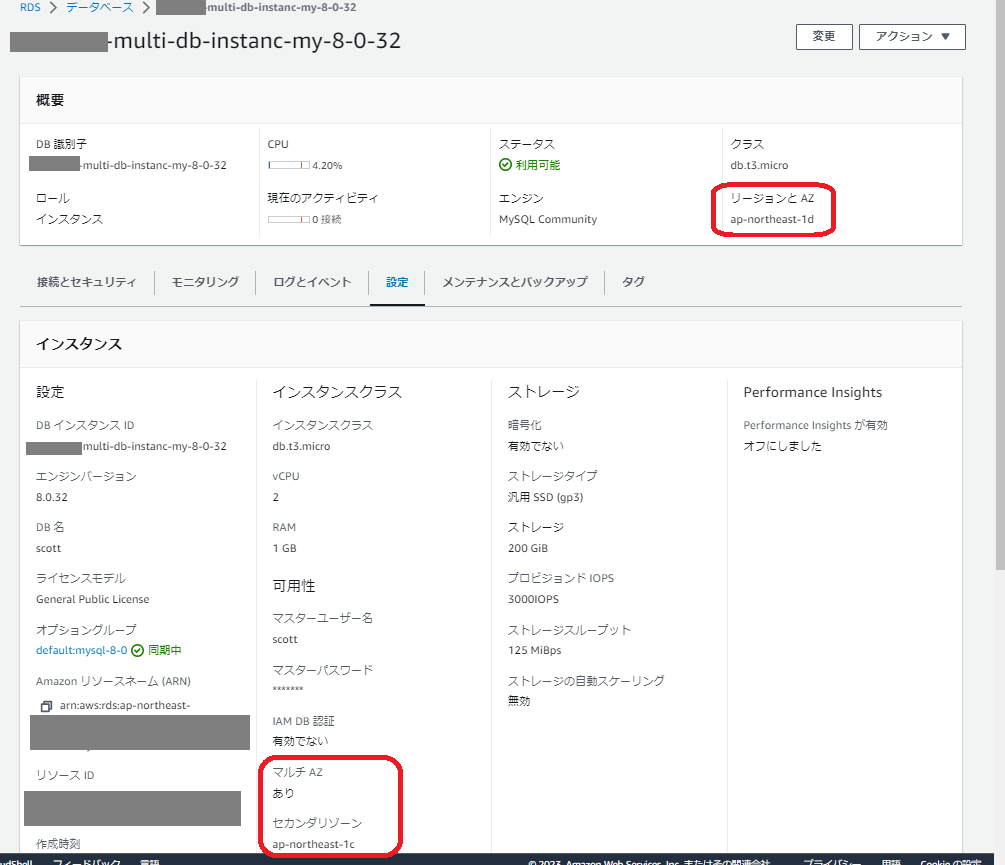Click the option group sync status icon
The height and width of the screenshot is (865, 1005).
[137, 650]
